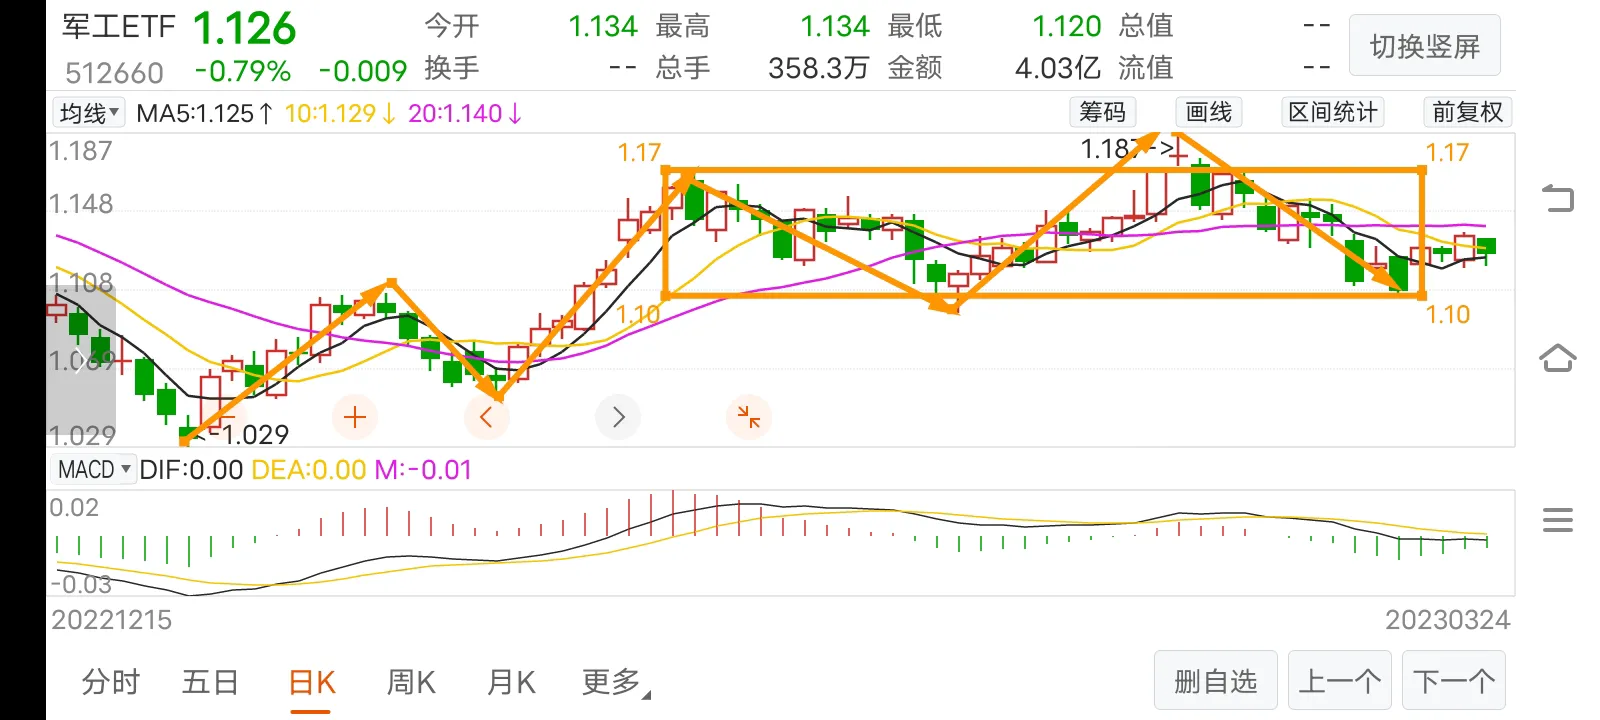Go to previous stock with 上一个

click(x=1340, y=681)
